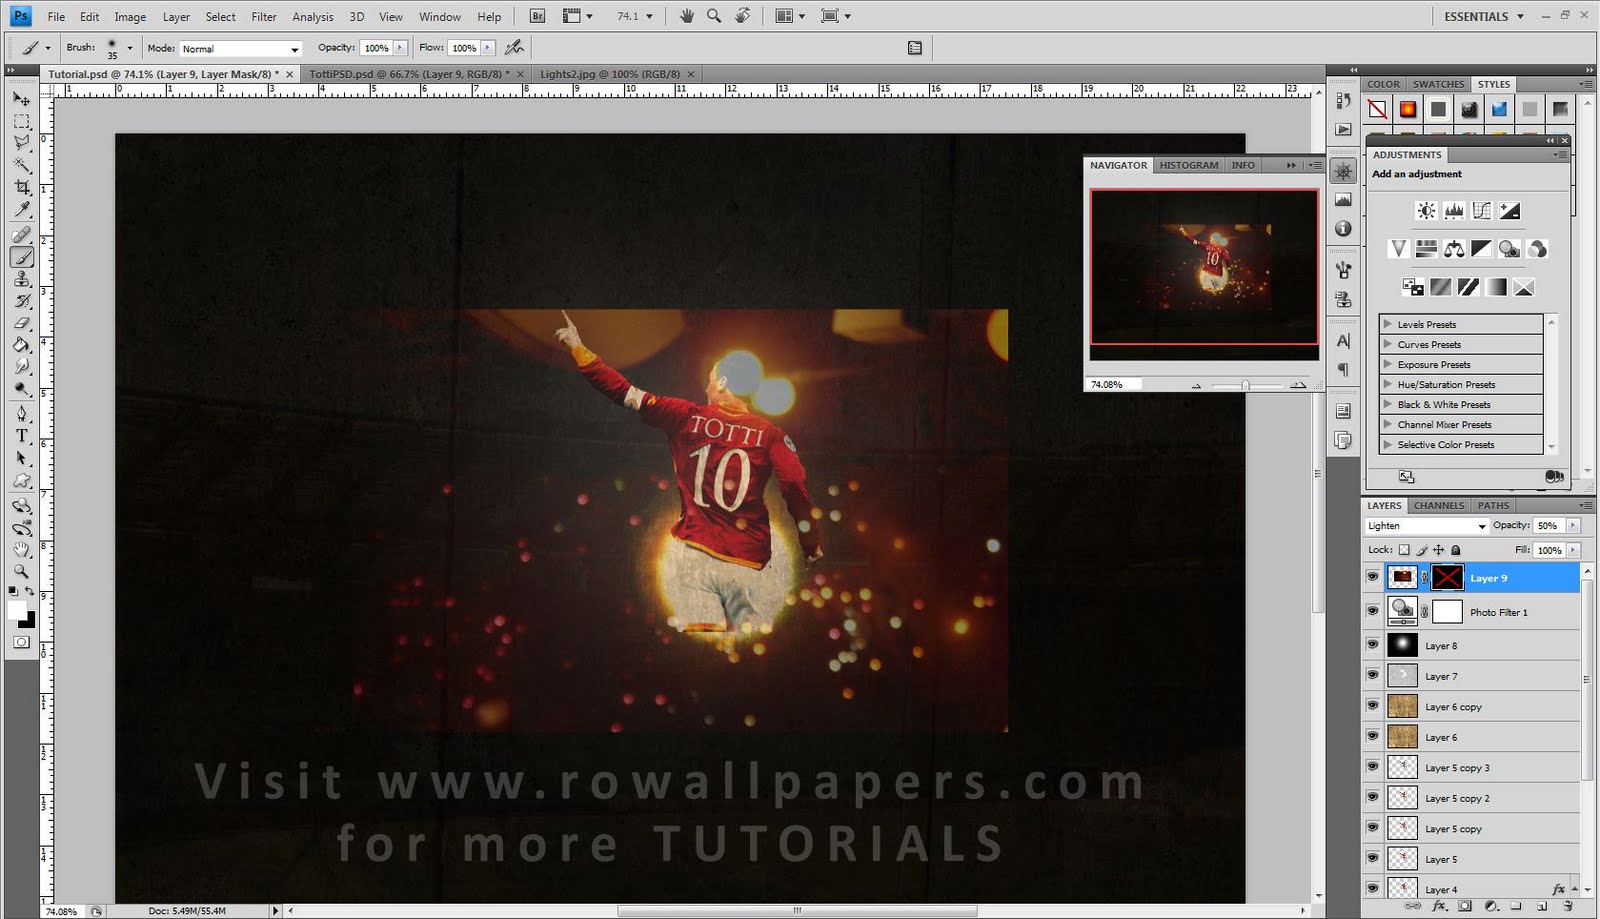Screen dimensions: 1600x919
Task: Open the layer Opacity slider arrow
Action: [x=1573, y=526]
